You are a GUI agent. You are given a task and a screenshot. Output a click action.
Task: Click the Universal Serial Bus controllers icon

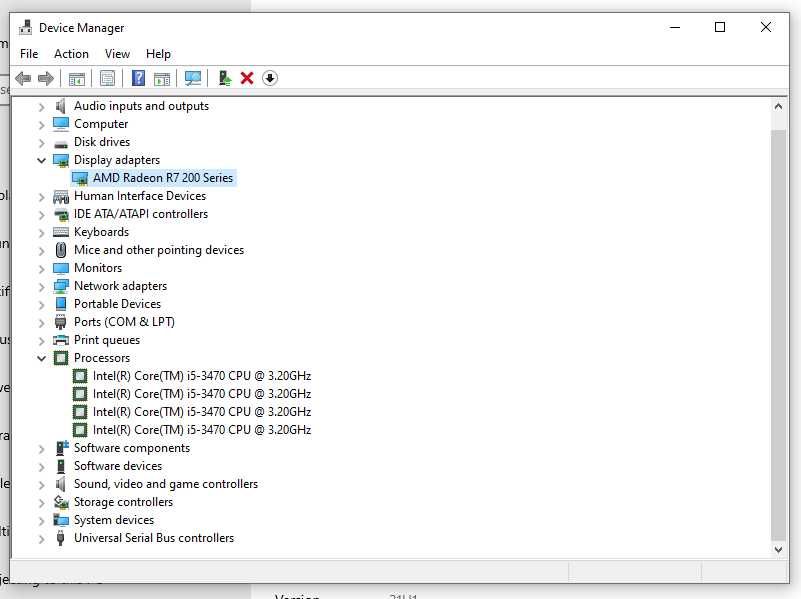[60, 538]
